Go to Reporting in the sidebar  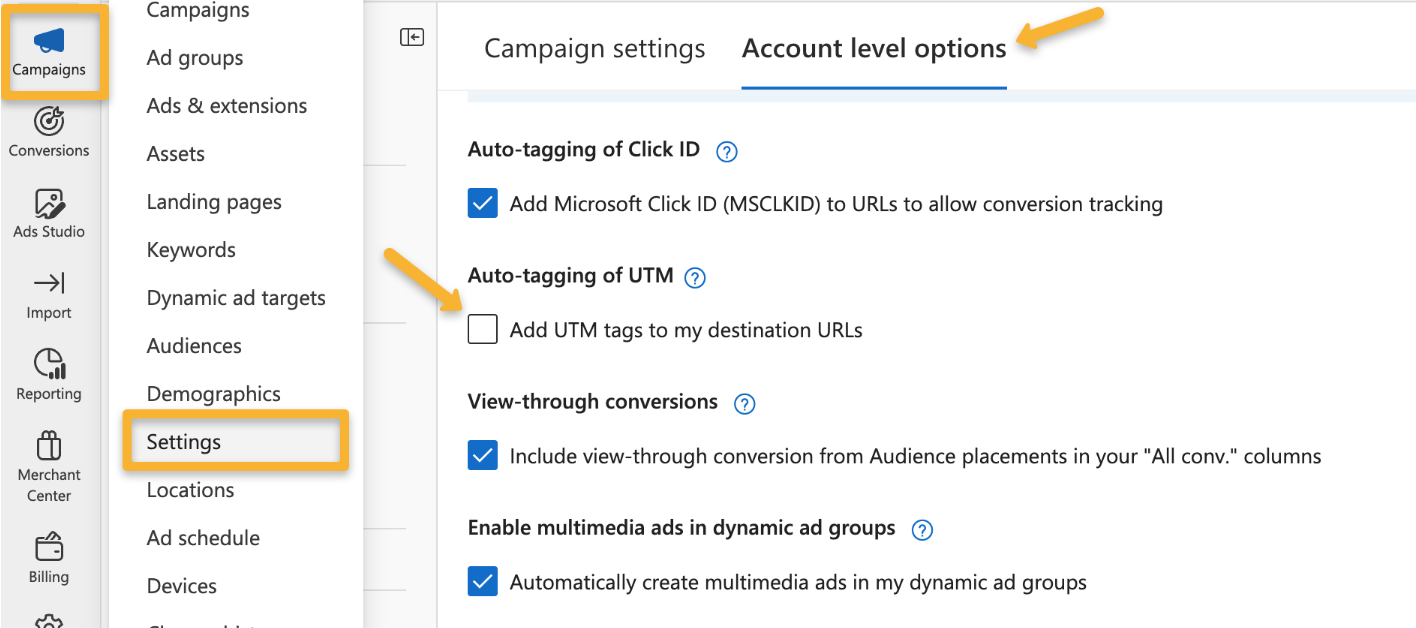point(49,365)
